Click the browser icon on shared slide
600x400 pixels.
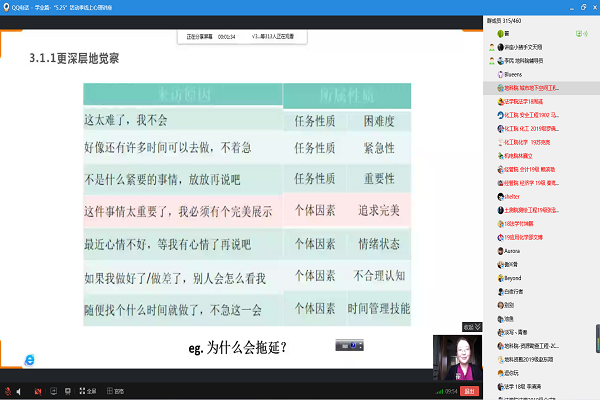coord(30,358)
